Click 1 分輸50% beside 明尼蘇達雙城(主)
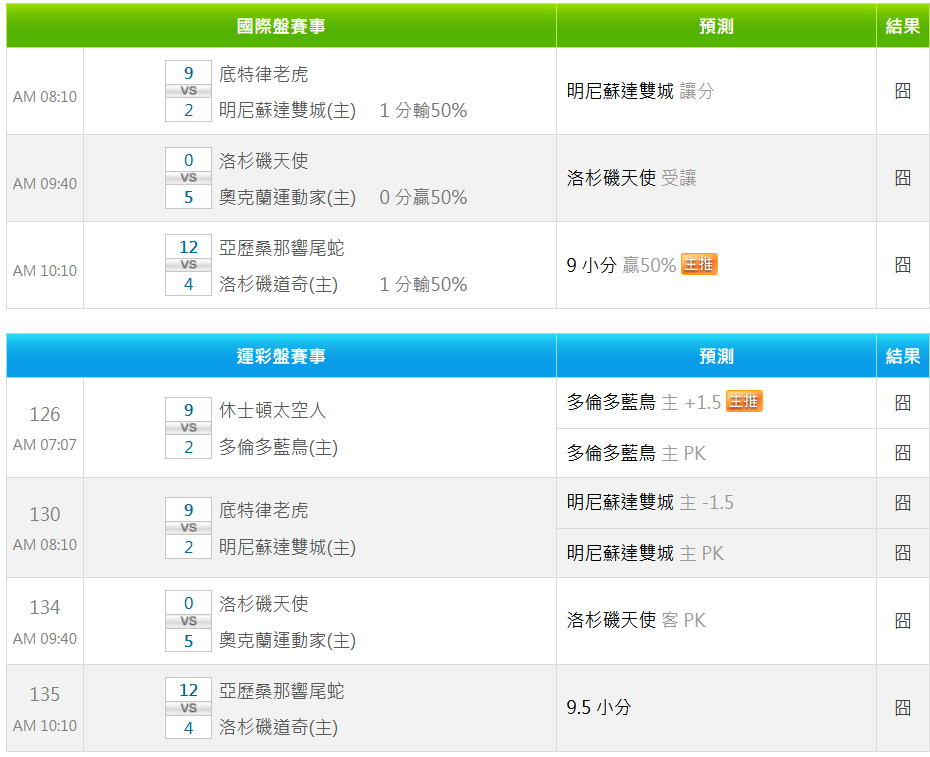930x757 pixels. click(423, 110)
